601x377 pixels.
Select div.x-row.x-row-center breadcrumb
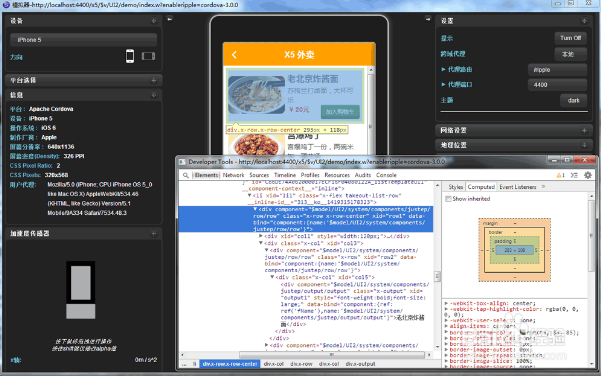click(230, 364)
